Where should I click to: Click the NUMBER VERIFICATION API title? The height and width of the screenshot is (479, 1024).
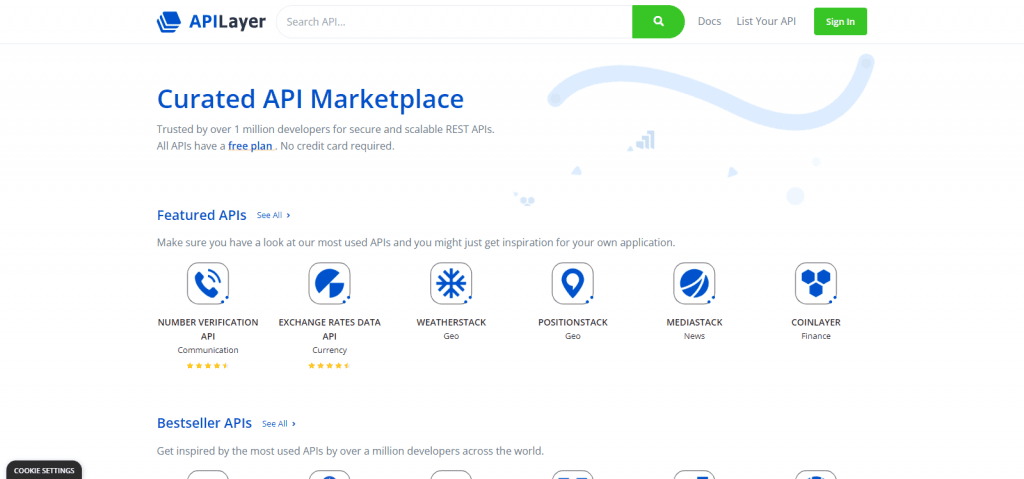tap(208, 329)
